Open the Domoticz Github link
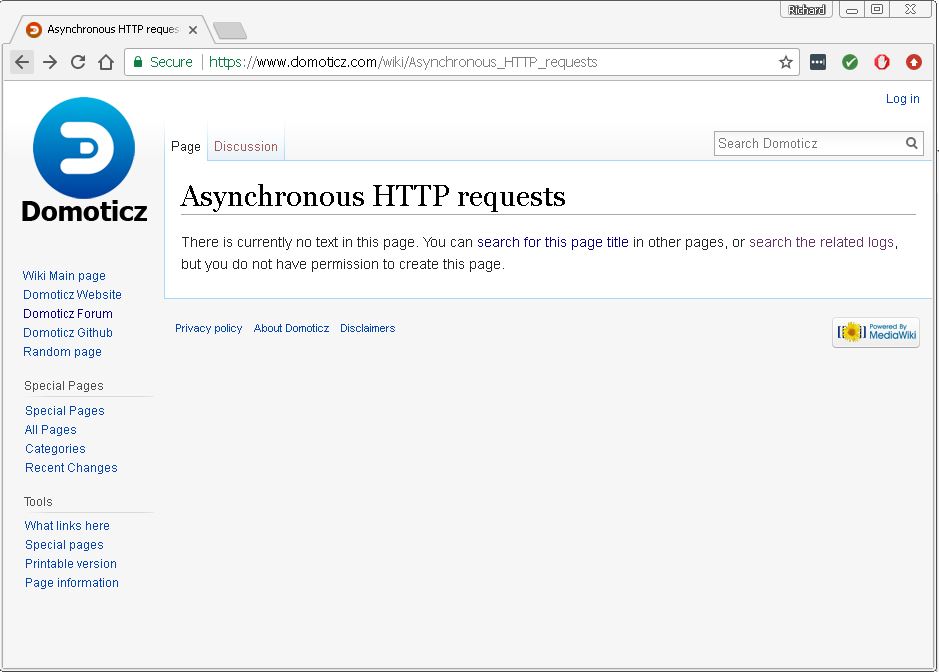The width and height of the screenshot is (939, 672). pyautogui.click(x=68, y=333)
